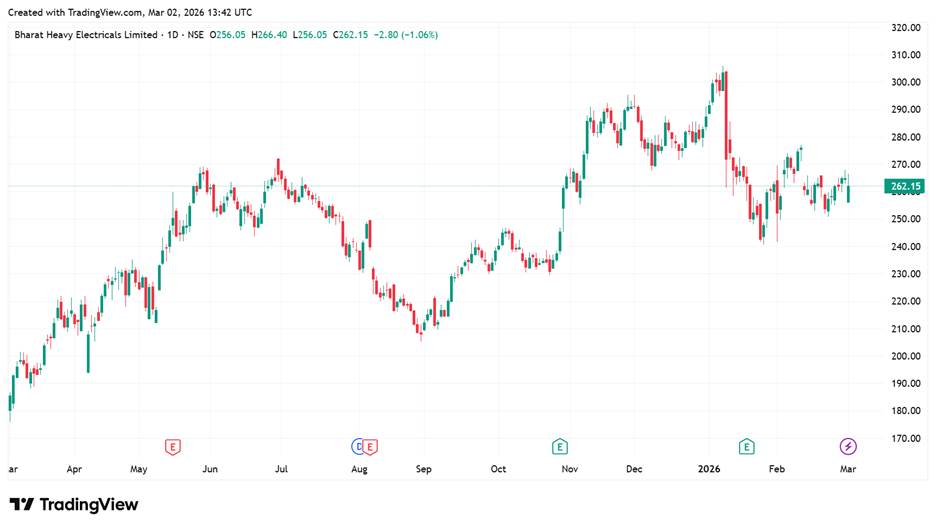The image size is (936, 529).
Task: Open the green earnings marker before February
Action: pos(745,446)
